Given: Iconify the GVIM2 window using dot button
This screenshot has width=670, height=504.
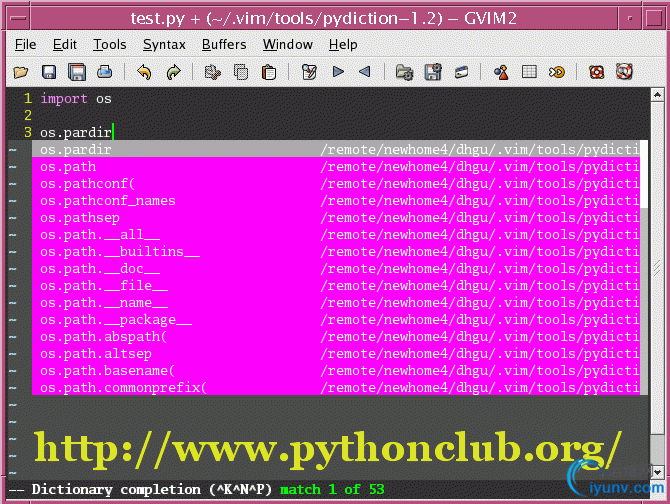Looking at the screenshot, I should click(630, 18).
